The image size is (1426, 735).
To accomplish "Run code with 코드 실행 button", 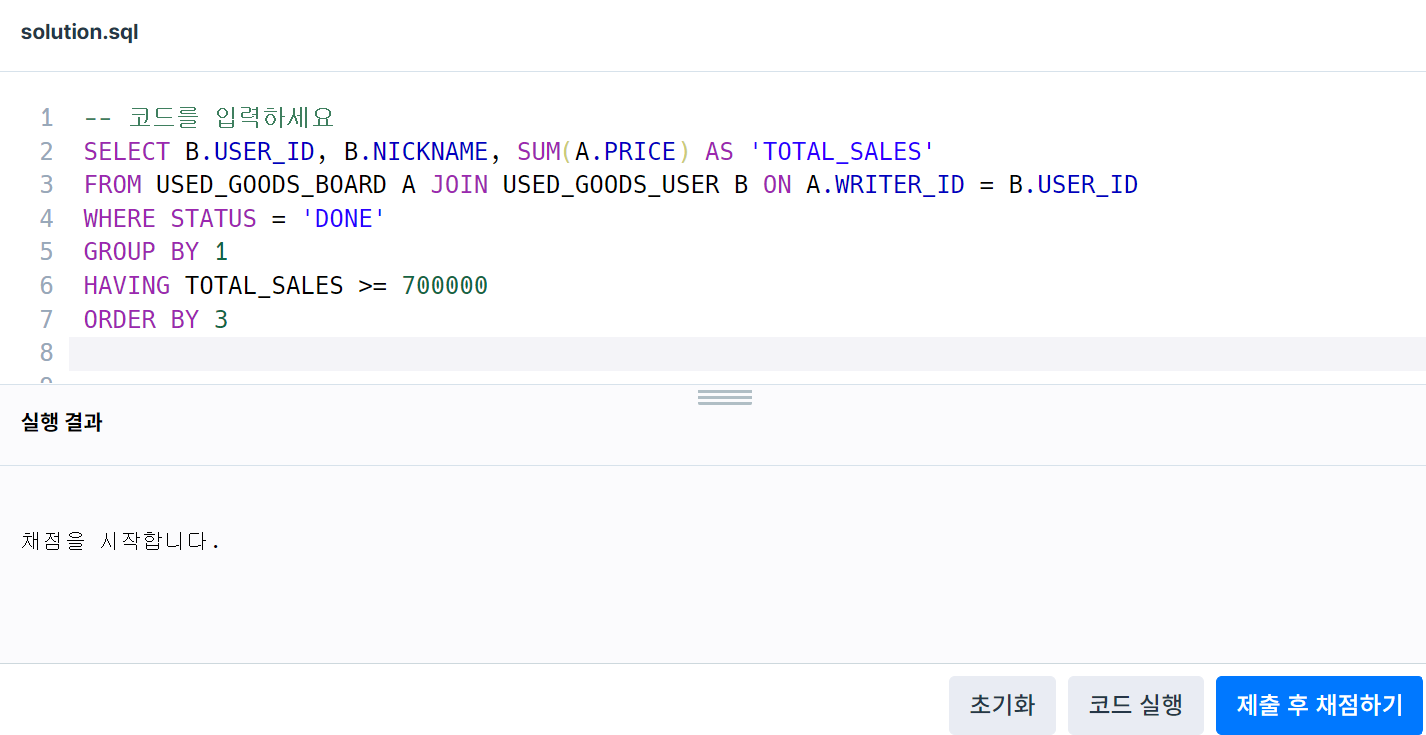I will [1136, 705].
